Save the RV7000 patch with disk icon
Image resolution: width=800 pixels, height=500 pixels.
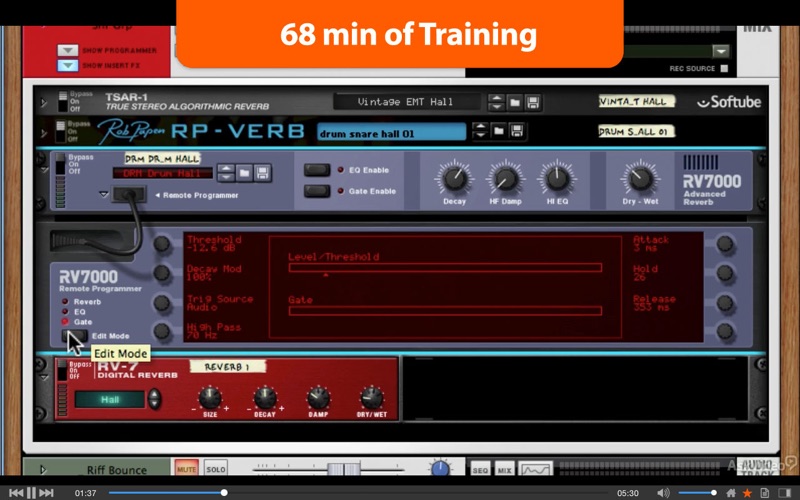[263, 173]
